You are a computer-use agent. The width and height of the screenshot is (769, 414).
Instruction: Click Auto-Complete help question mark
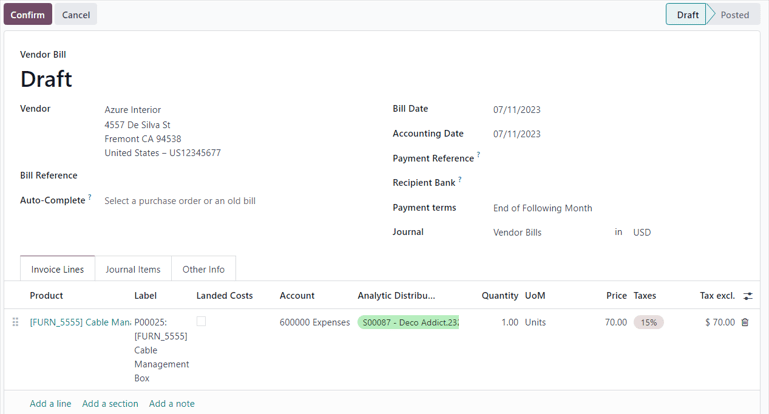[x=90, y=198]
